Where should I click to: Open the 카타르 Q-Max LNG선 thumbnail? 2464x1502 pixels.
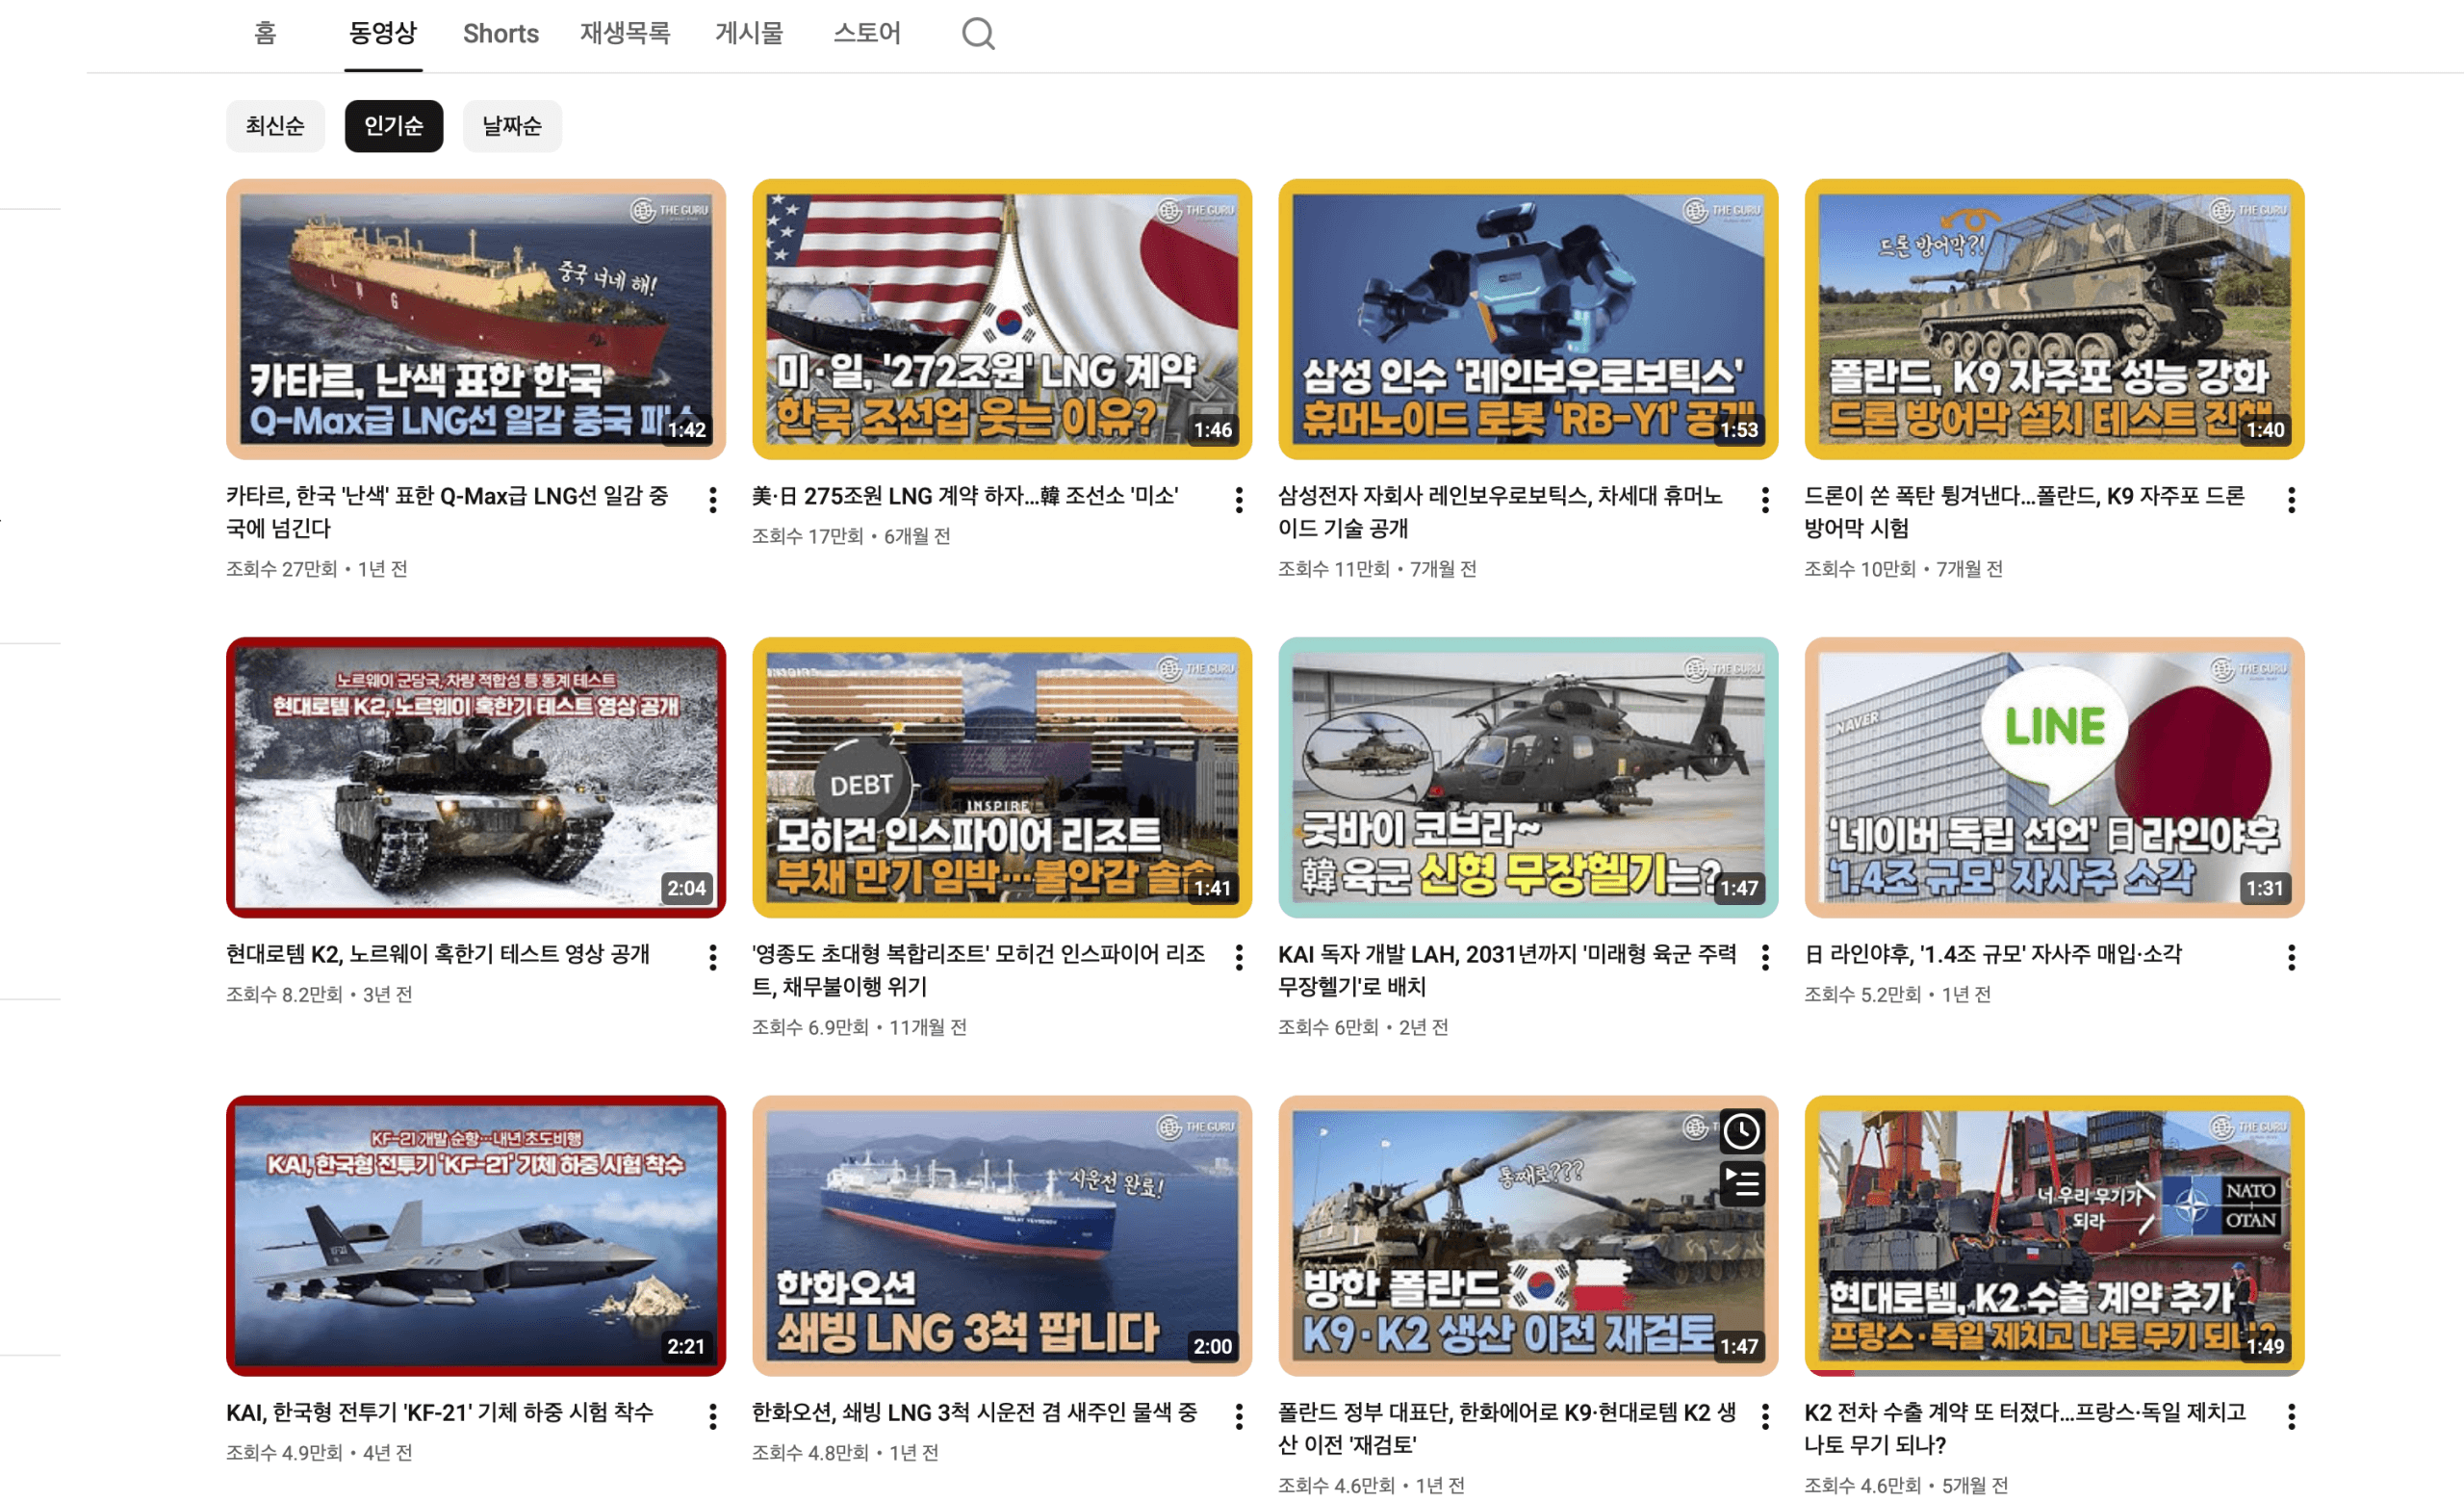476,319
